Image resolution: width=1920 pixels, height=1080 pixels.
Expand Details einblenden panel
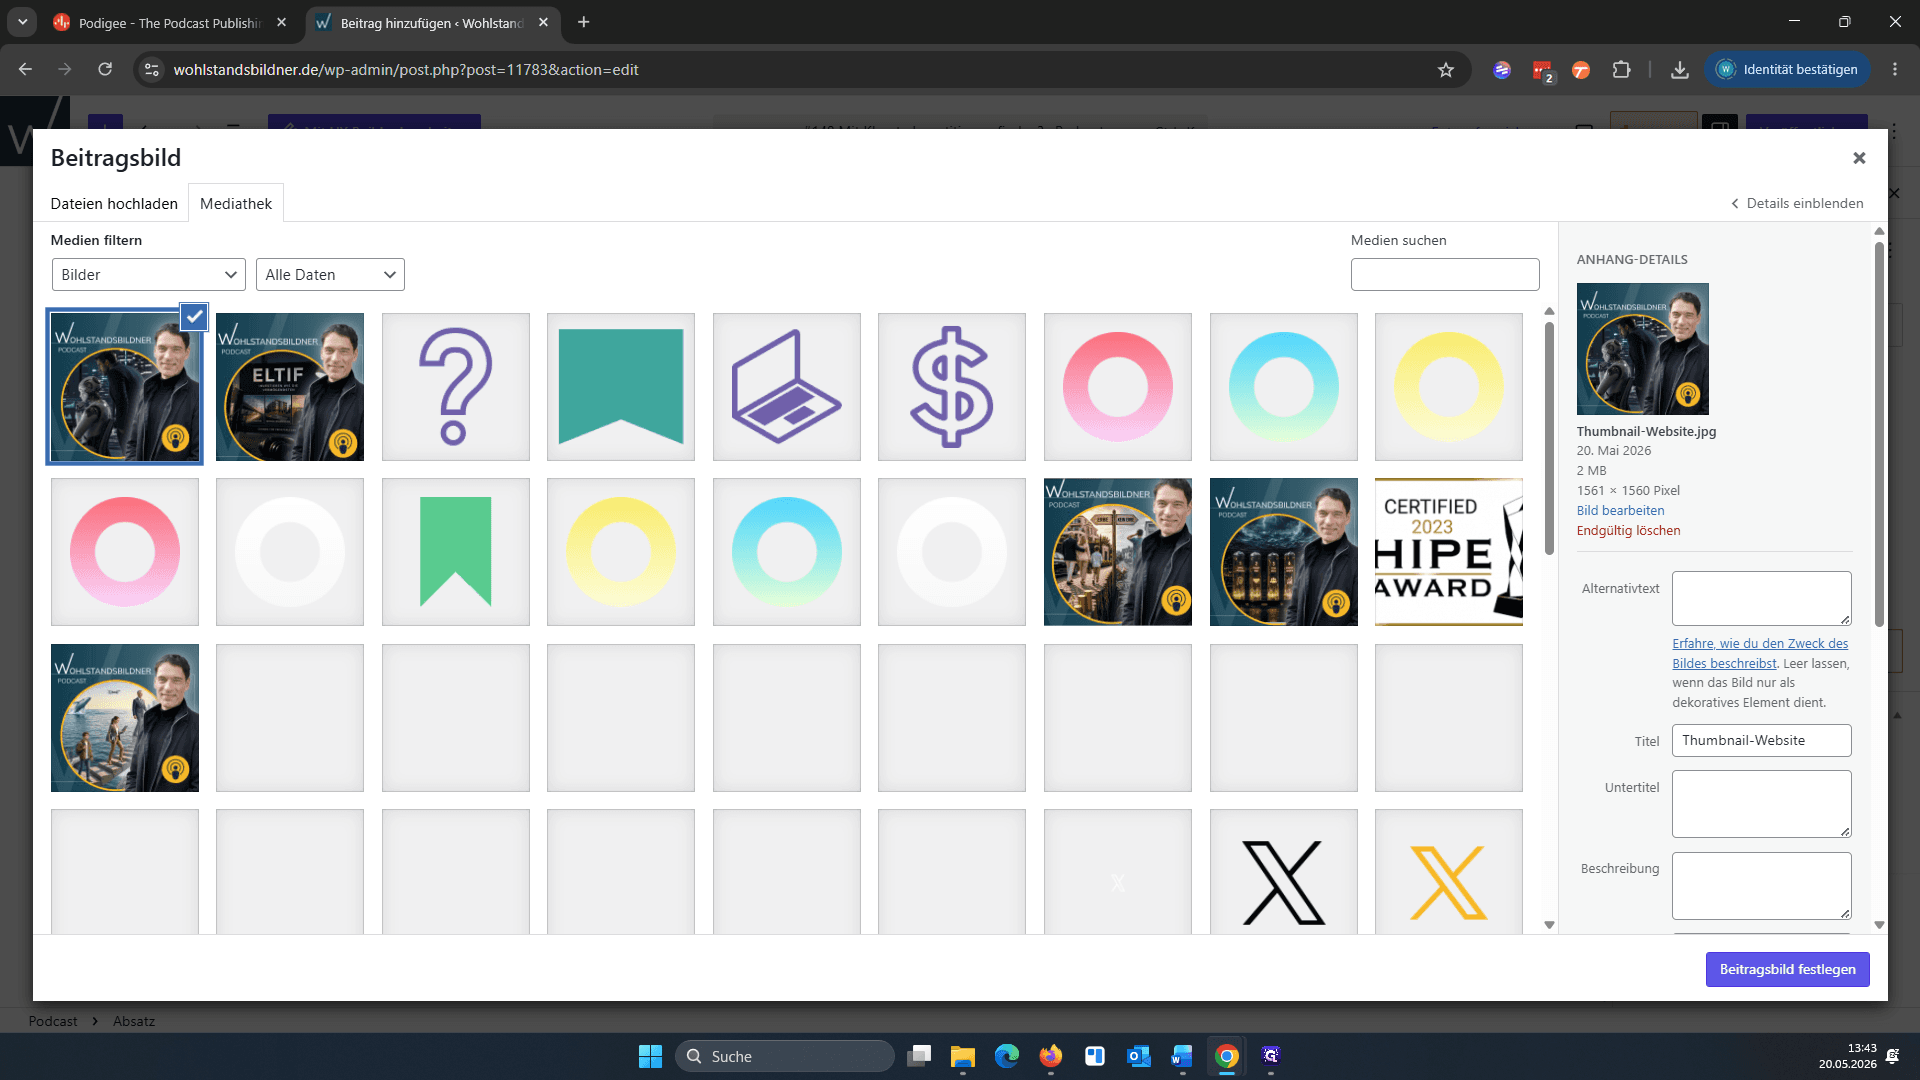[x=1797, y=203]
